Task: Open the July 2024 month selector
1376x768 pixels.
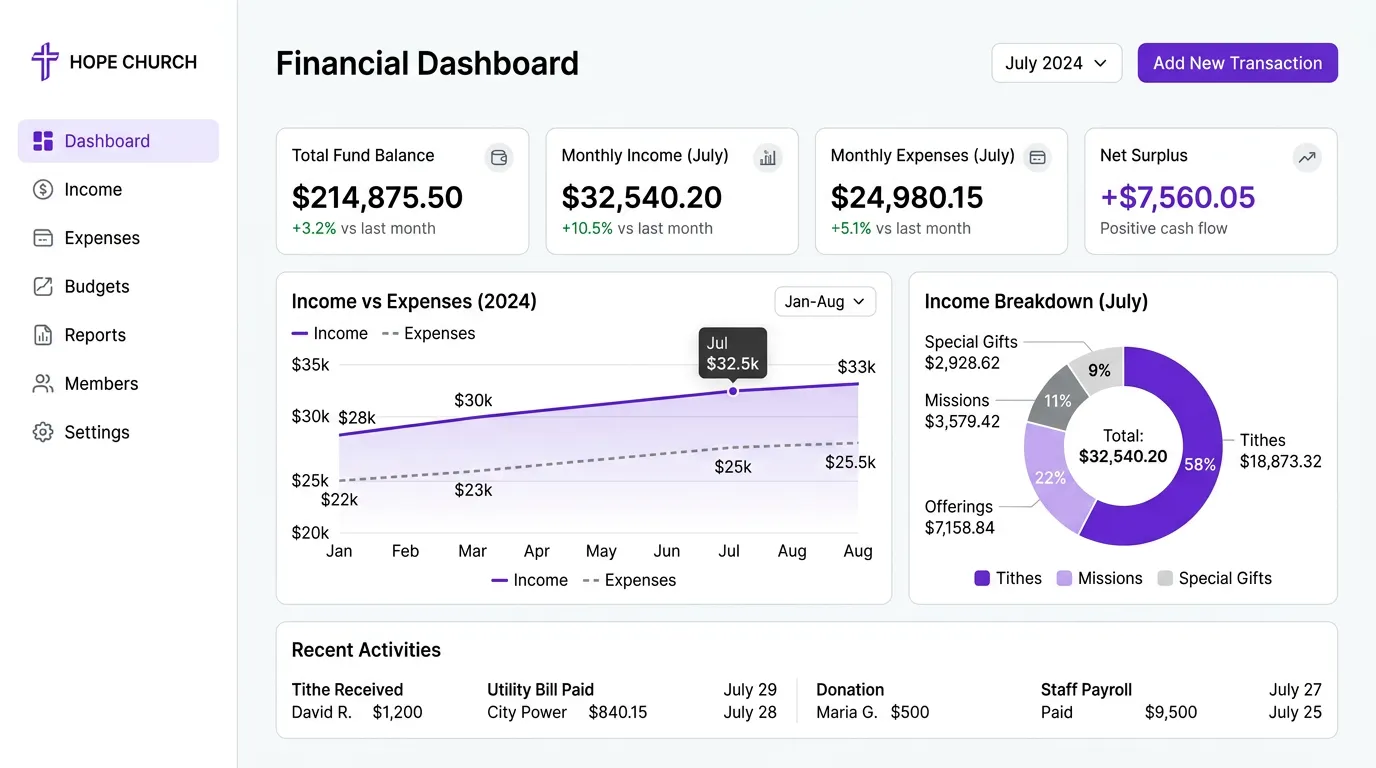Action: (x=1056, y=62)
